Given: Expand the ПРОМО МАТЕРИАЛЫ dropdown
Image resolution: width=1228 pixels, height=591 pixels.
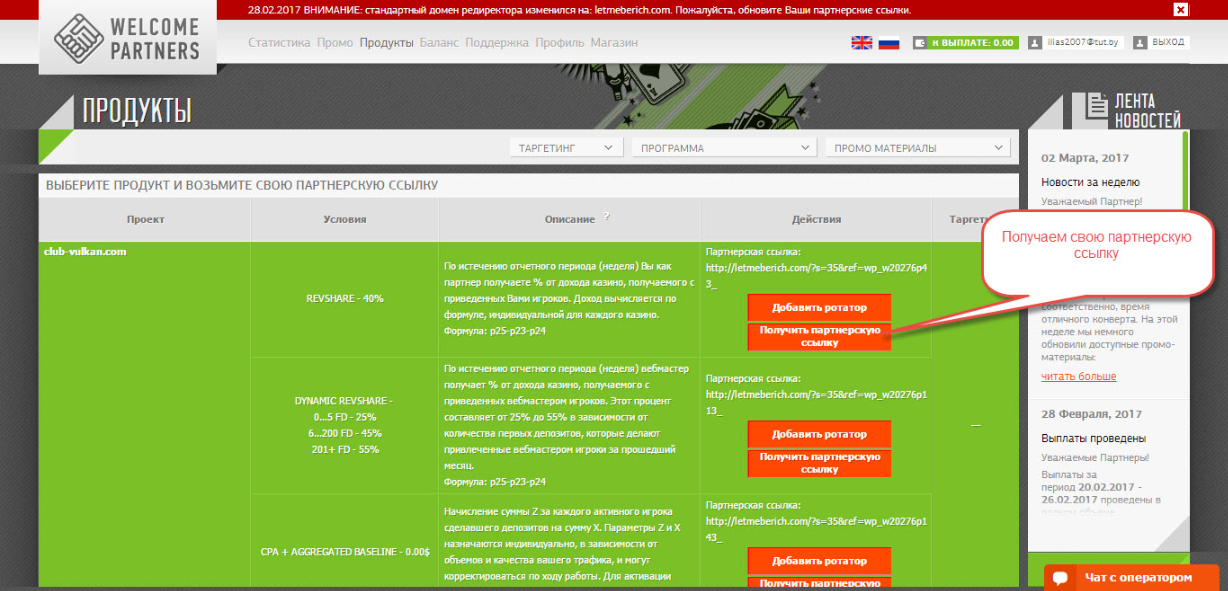Looking at the screenshot, I should pos(916,148).
